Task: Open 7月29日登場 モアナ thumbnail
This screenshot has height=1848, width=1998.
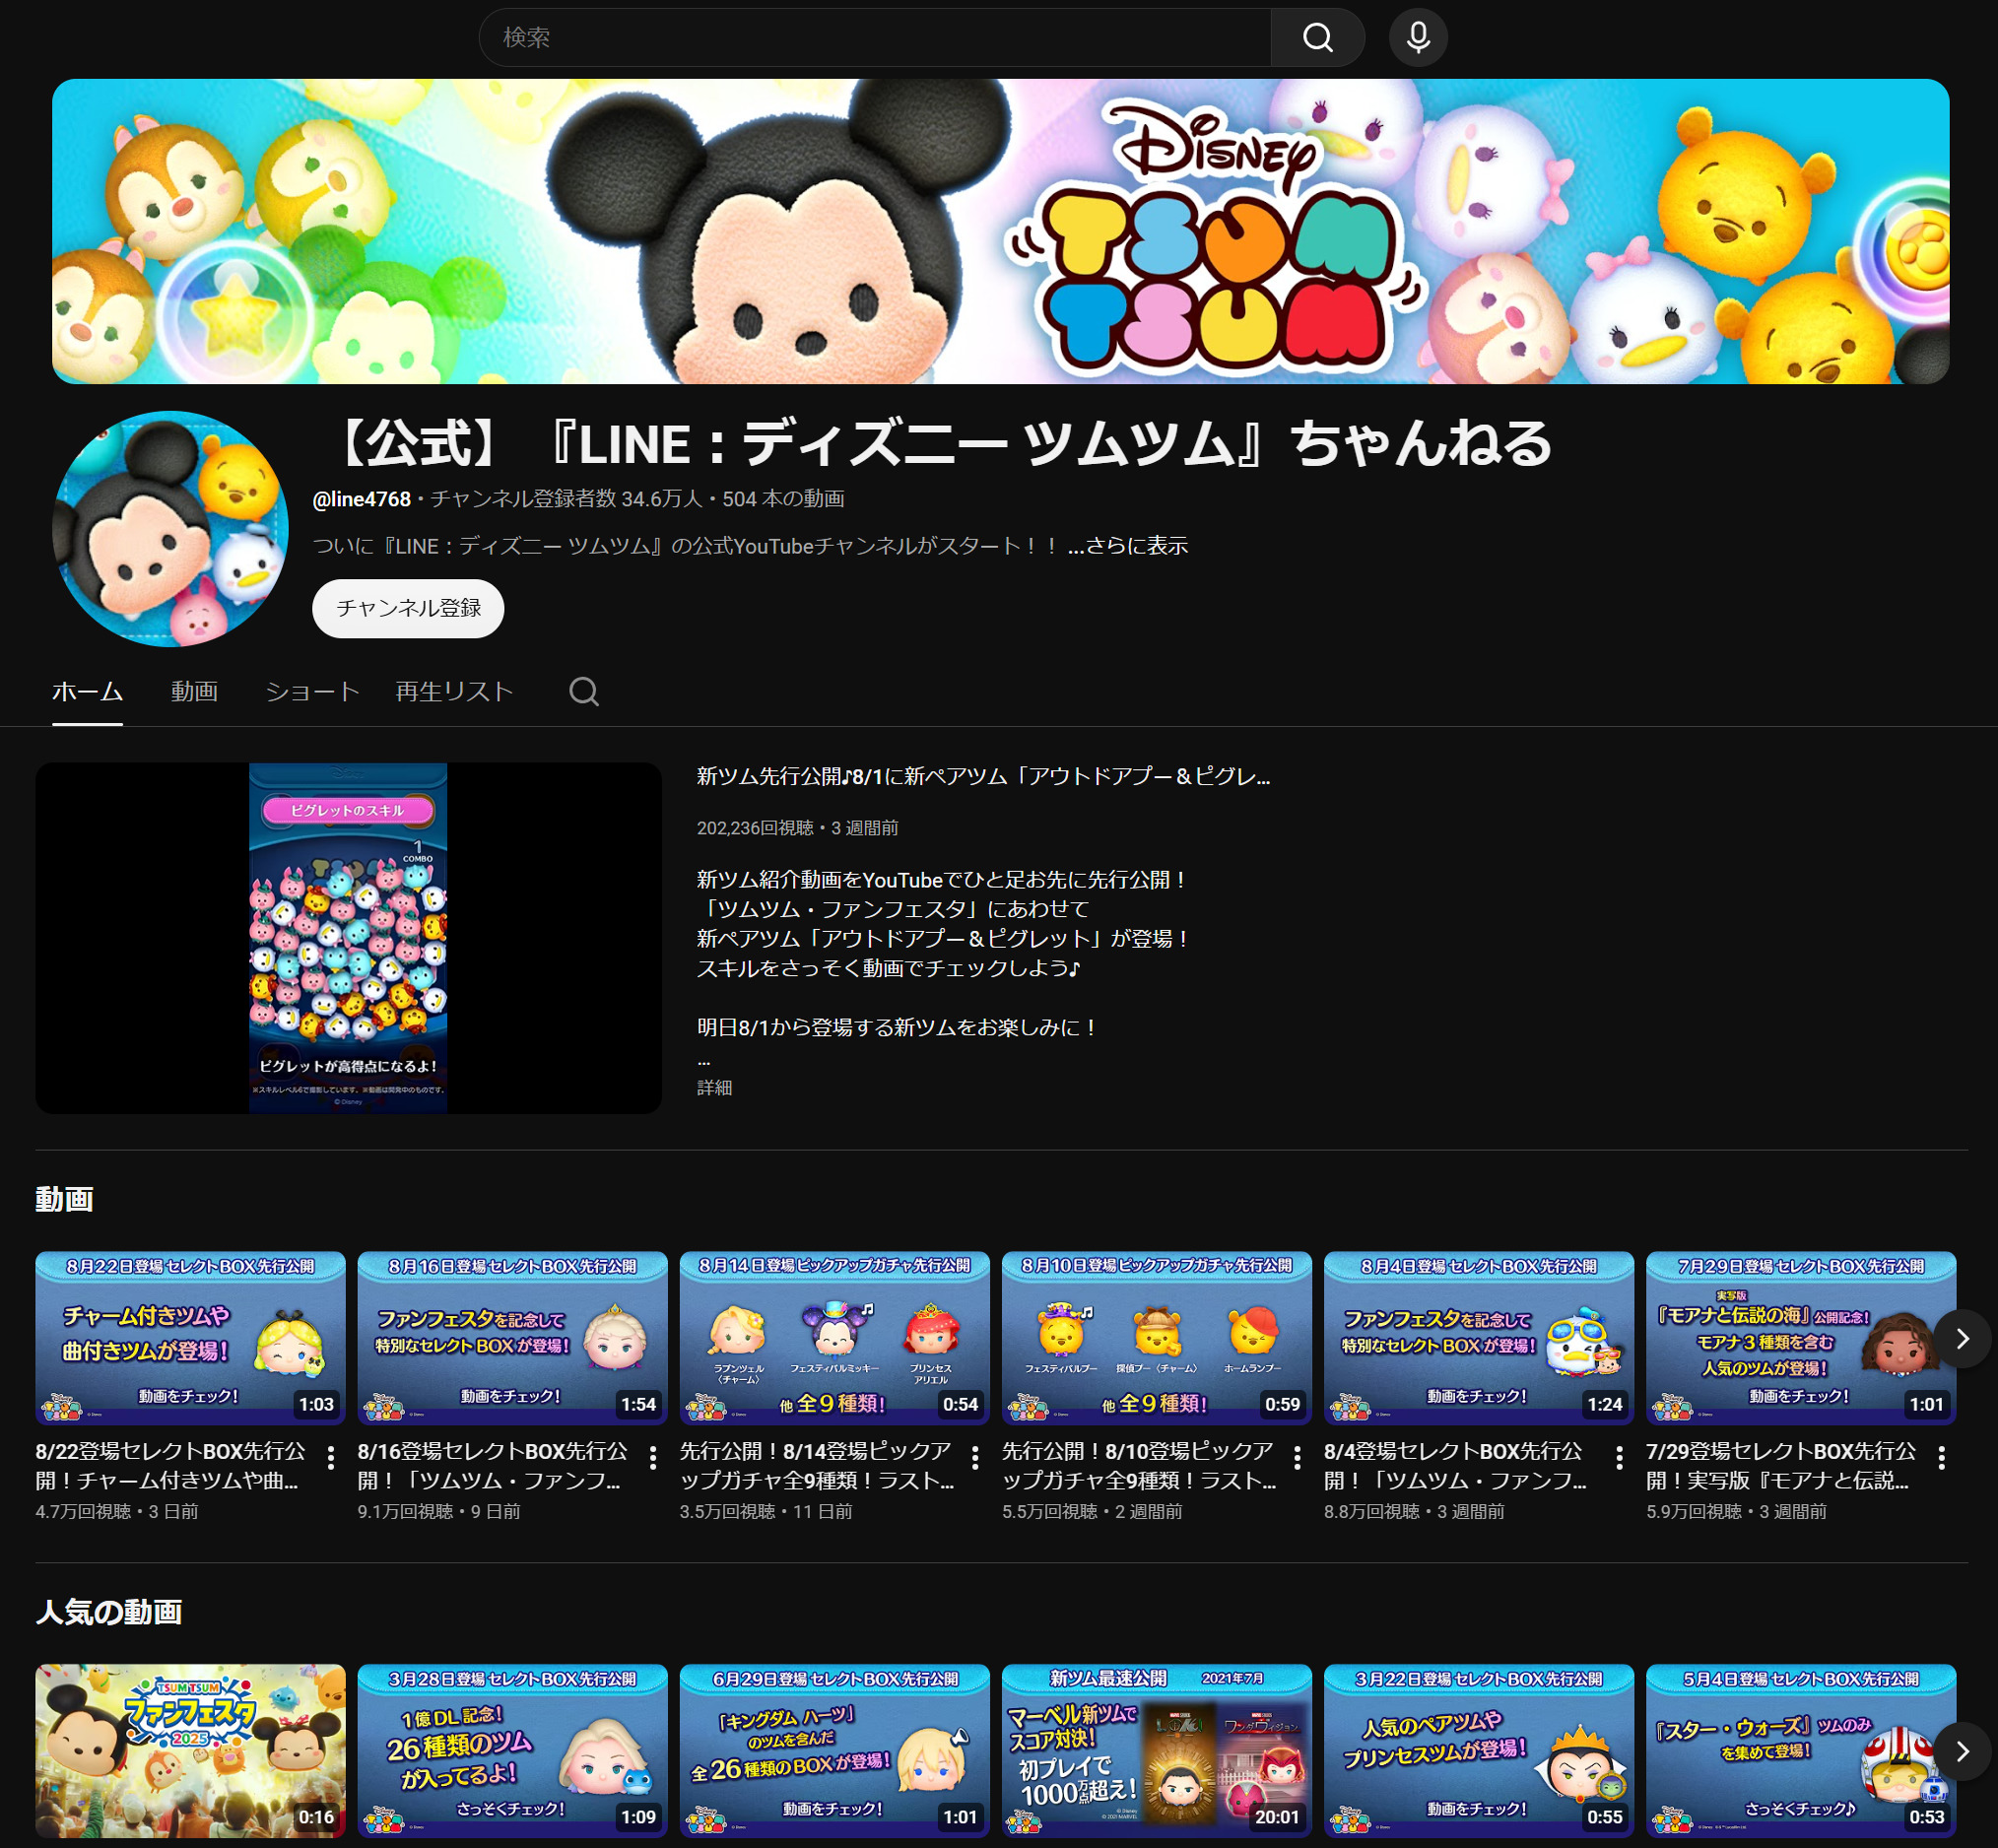Action: pos(1800,1338)
